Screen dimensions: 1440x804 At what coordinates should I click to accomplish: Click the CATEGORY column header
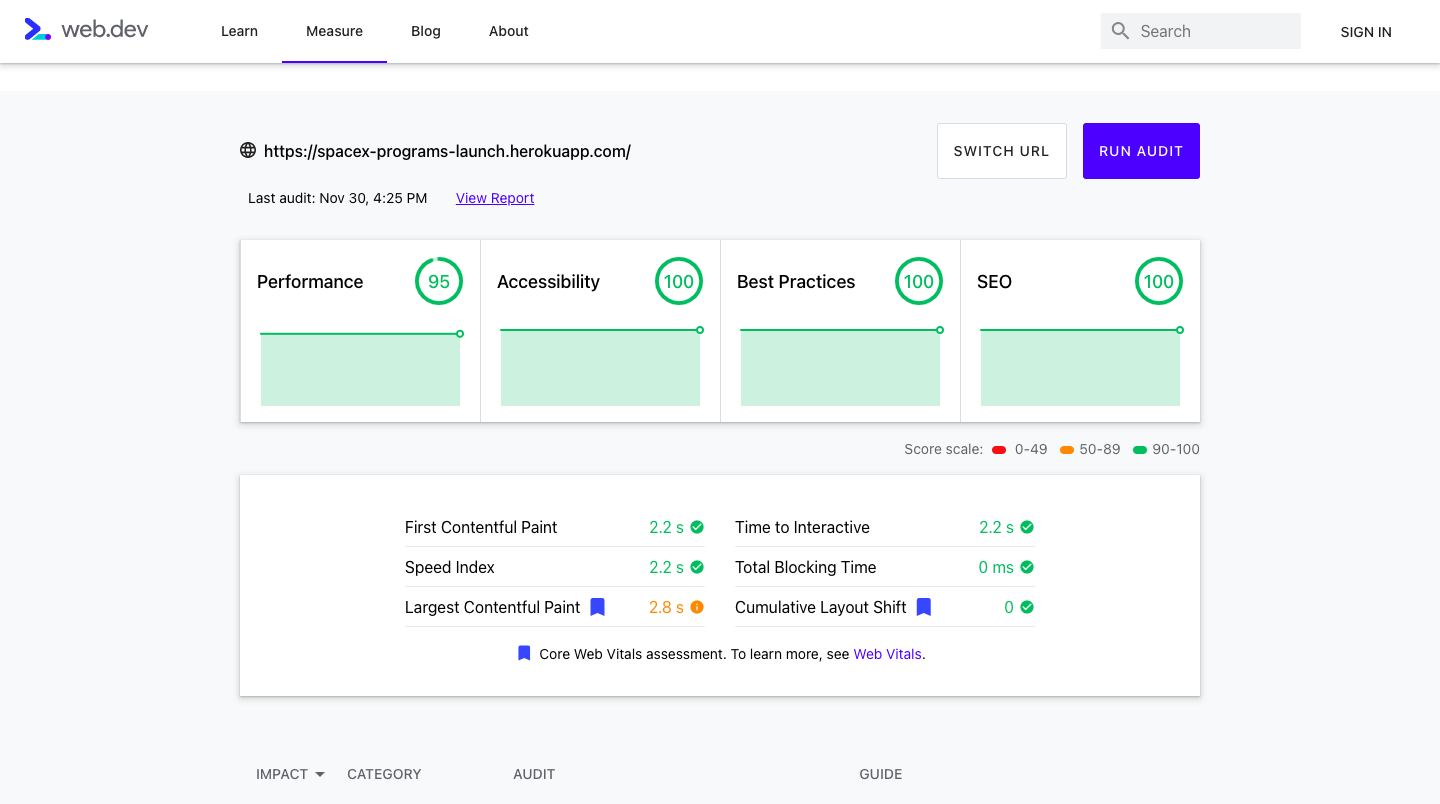[x=384, y=774]
